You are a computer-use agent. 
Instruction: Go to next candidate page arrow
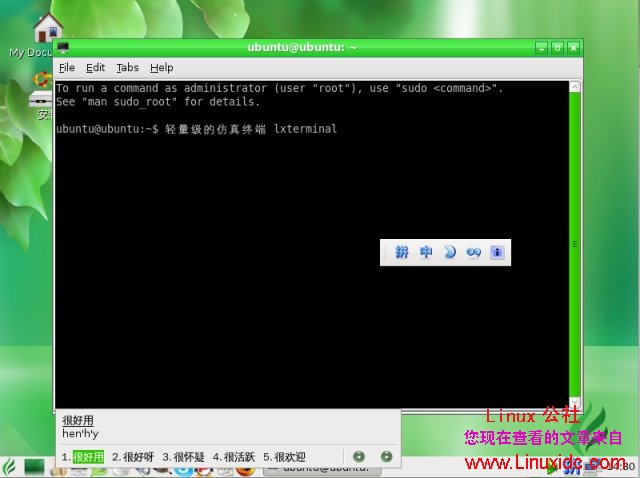click(x=386, y=456)
